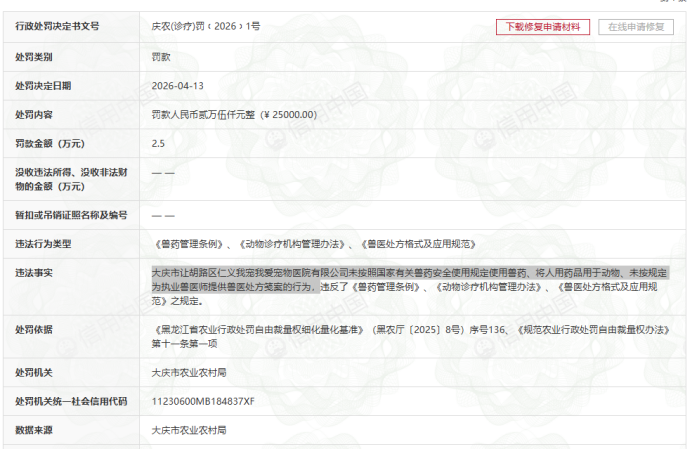This screenshot has width=692, height=449.
Task: Select the document number 庆农(诊疗)罚〔2026〕1号
Action: pyautogui.click(x=206, y=26)
